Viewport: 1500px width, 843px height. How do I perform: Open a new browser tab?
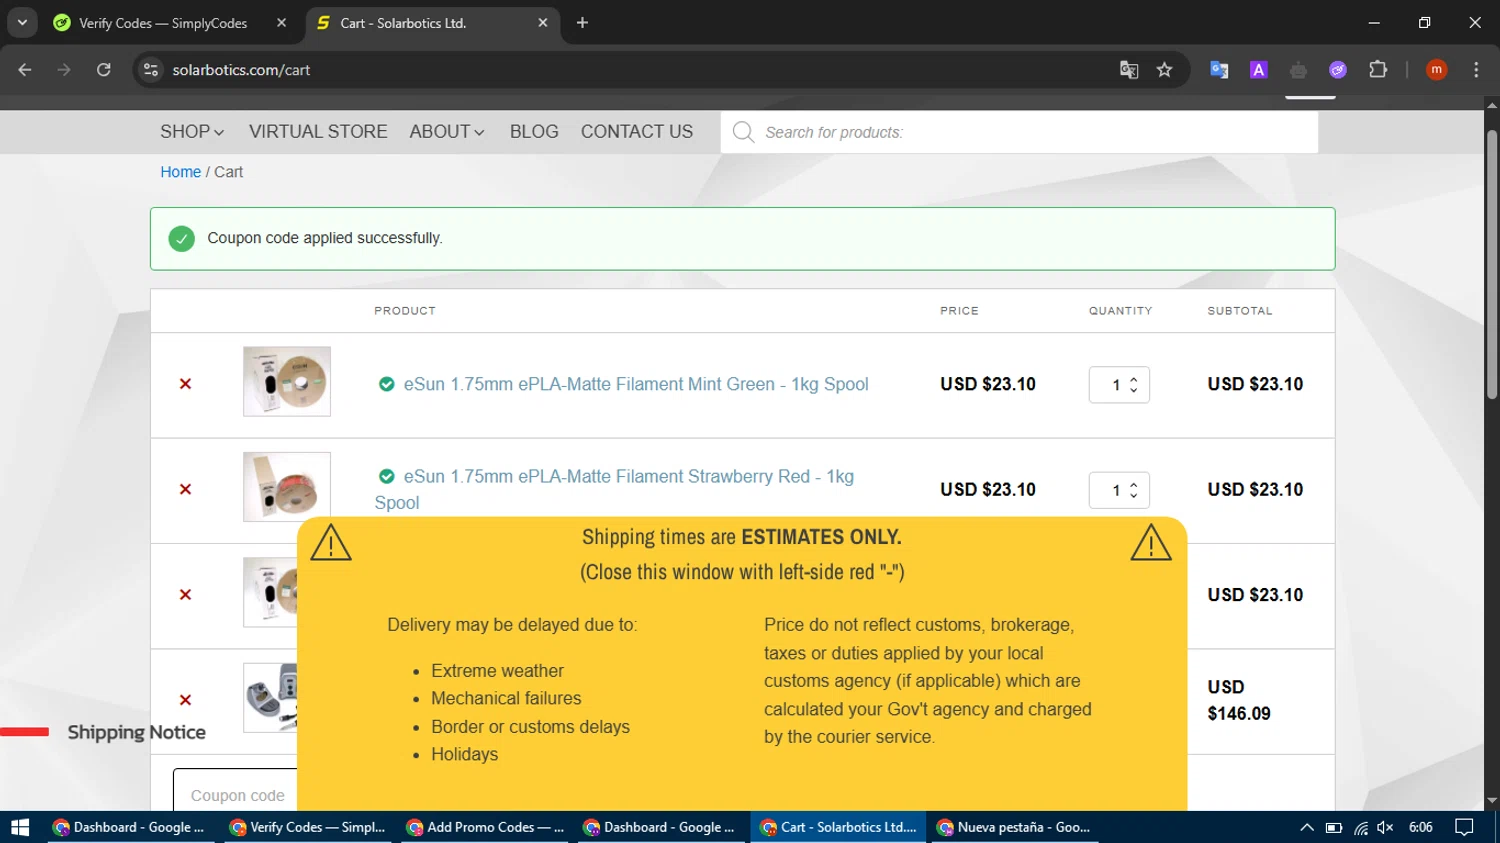(582, 23)
